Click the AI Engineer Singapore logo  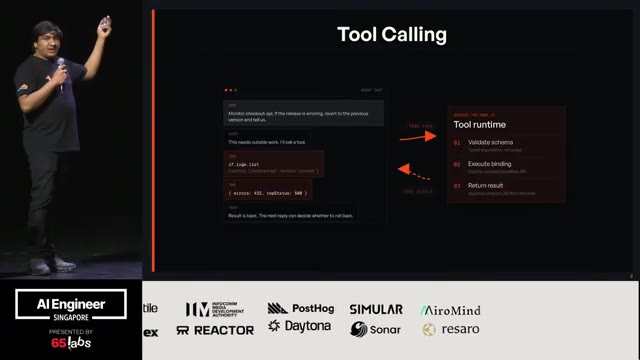click(71, 304)
